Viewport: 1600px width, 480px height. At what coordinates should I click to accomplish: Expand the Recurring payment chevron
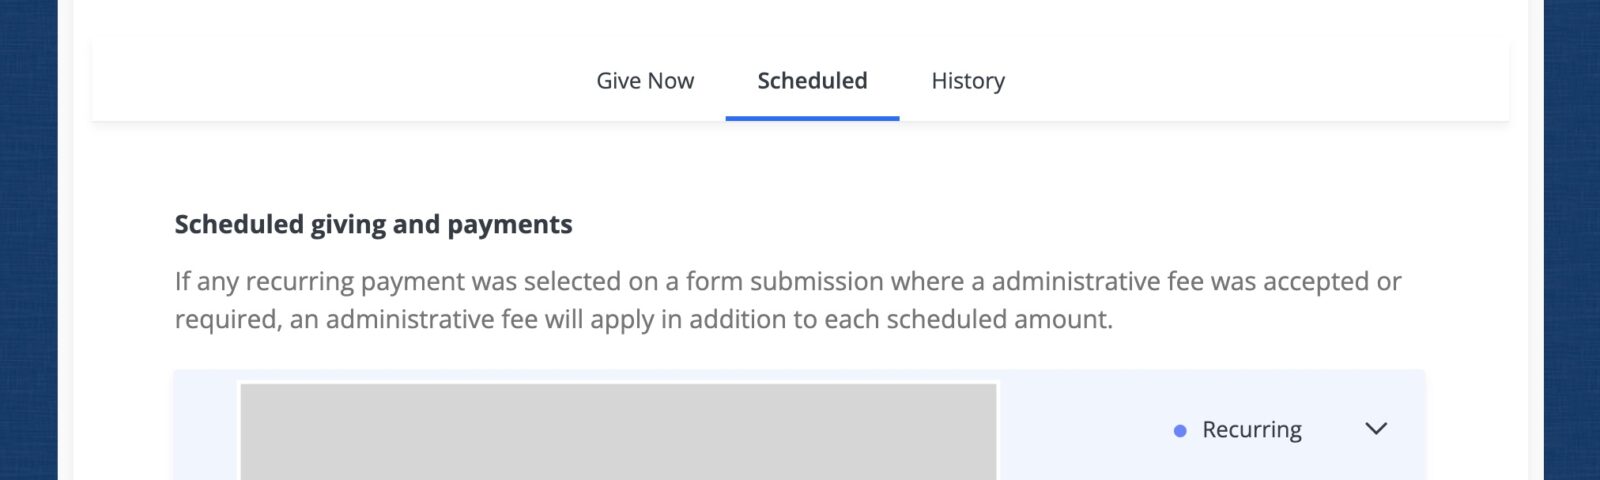1376,429
